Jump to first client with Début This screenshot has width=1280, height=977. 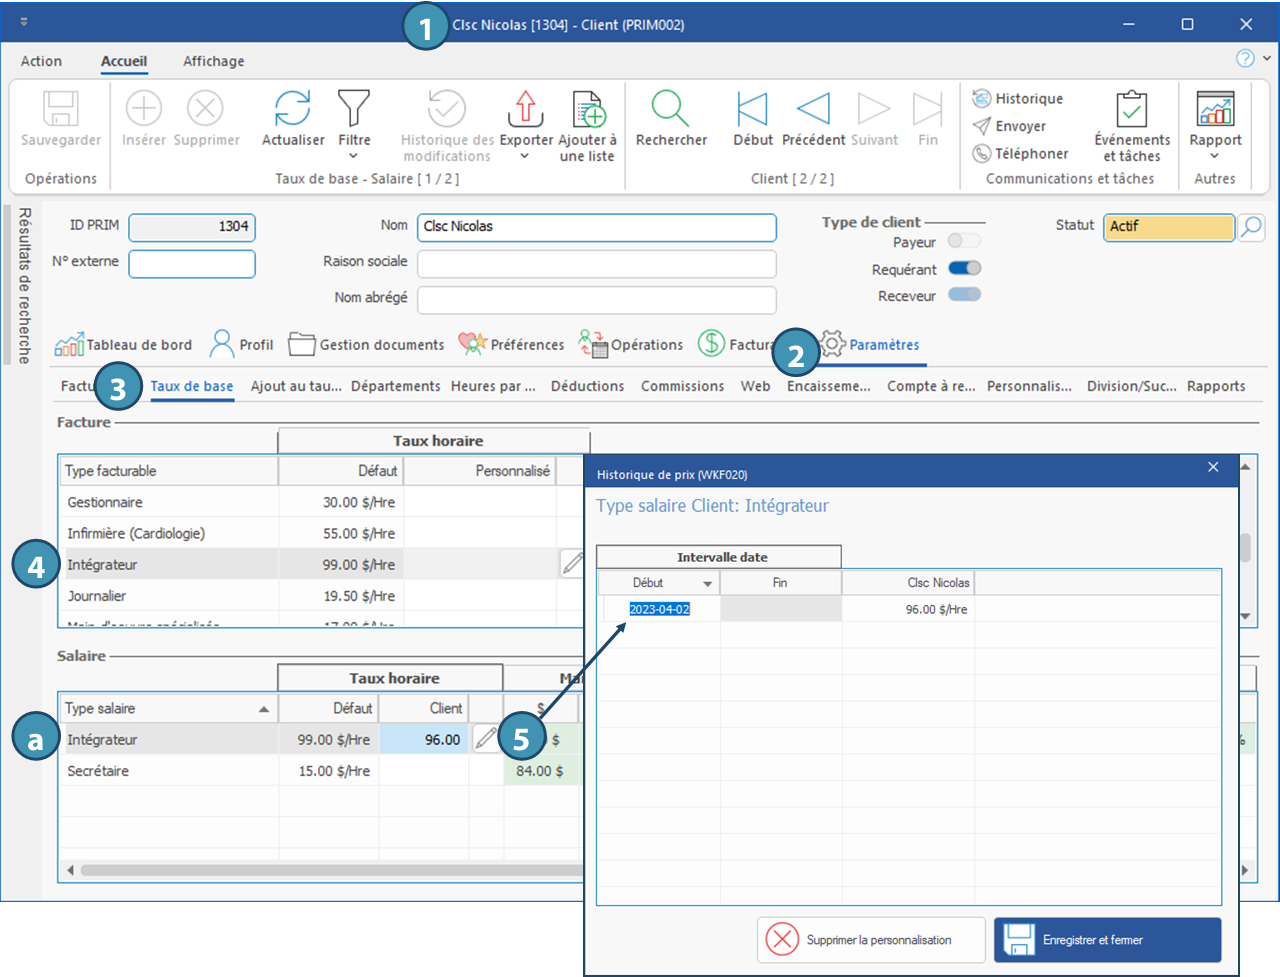coord(752,109)
